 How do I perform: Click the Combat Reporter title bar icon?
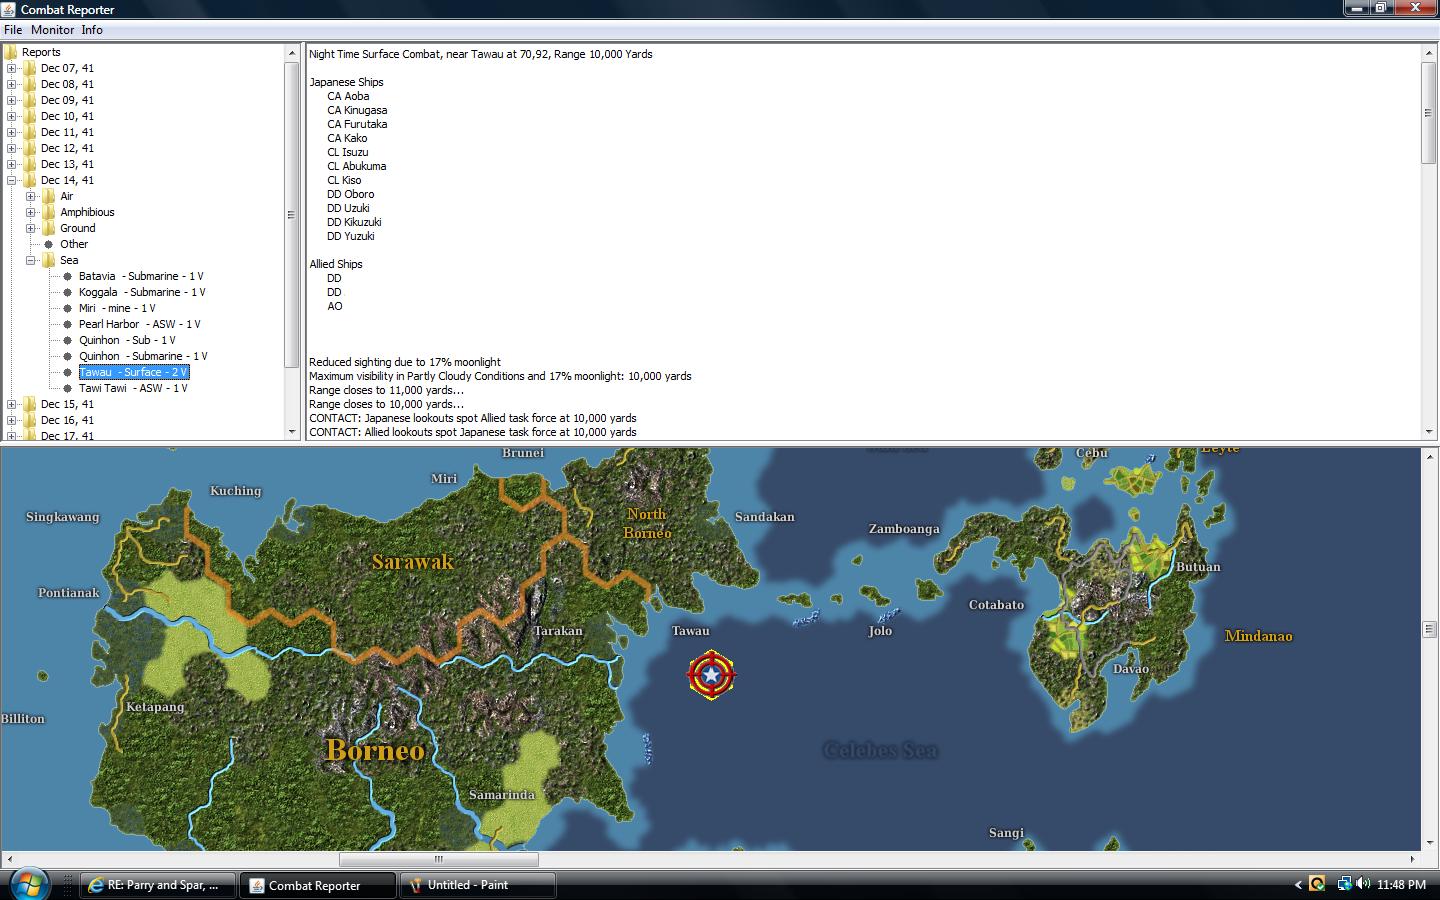coord(9,9)
